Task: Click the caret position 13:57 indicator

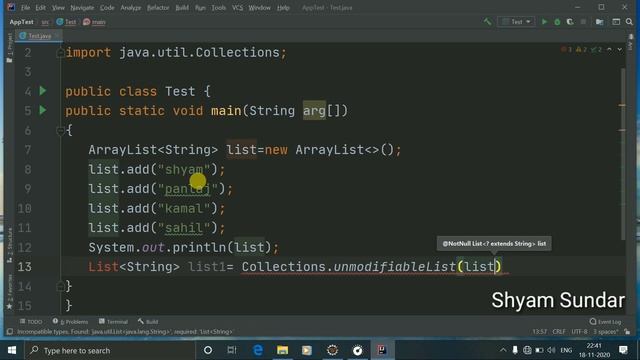Action: (539, 332)
